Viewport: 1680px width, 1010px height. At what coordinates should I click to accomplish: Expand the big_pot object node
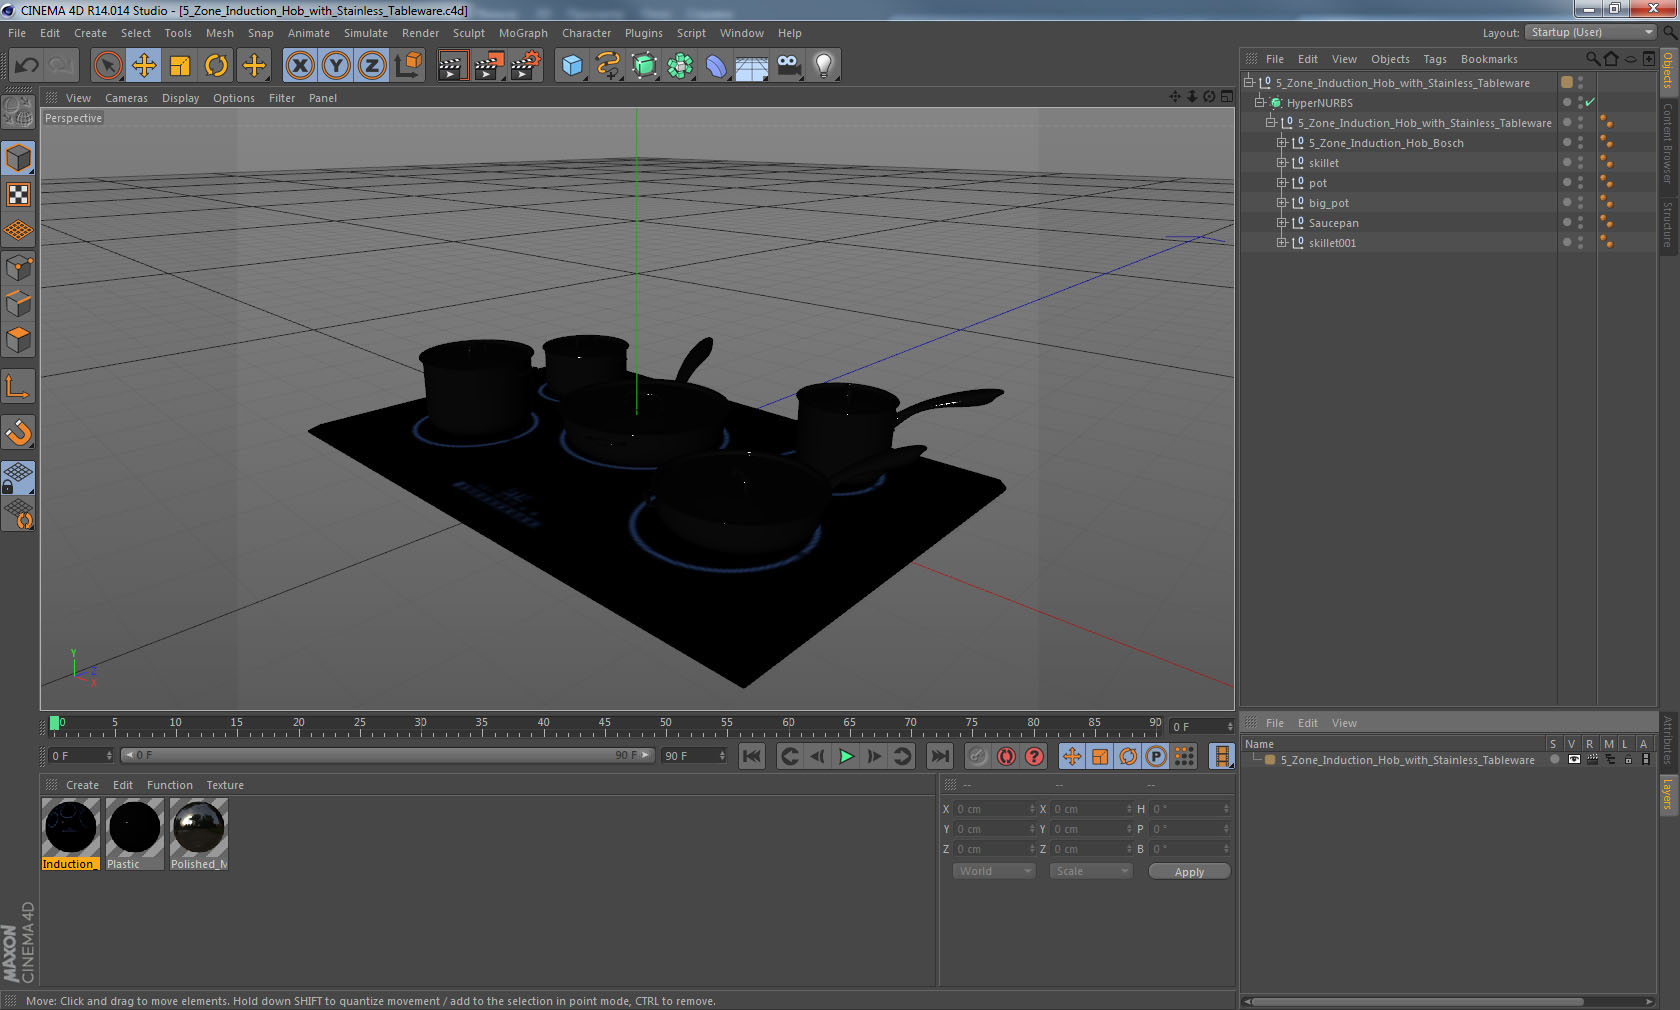[x=1281, y=203]
